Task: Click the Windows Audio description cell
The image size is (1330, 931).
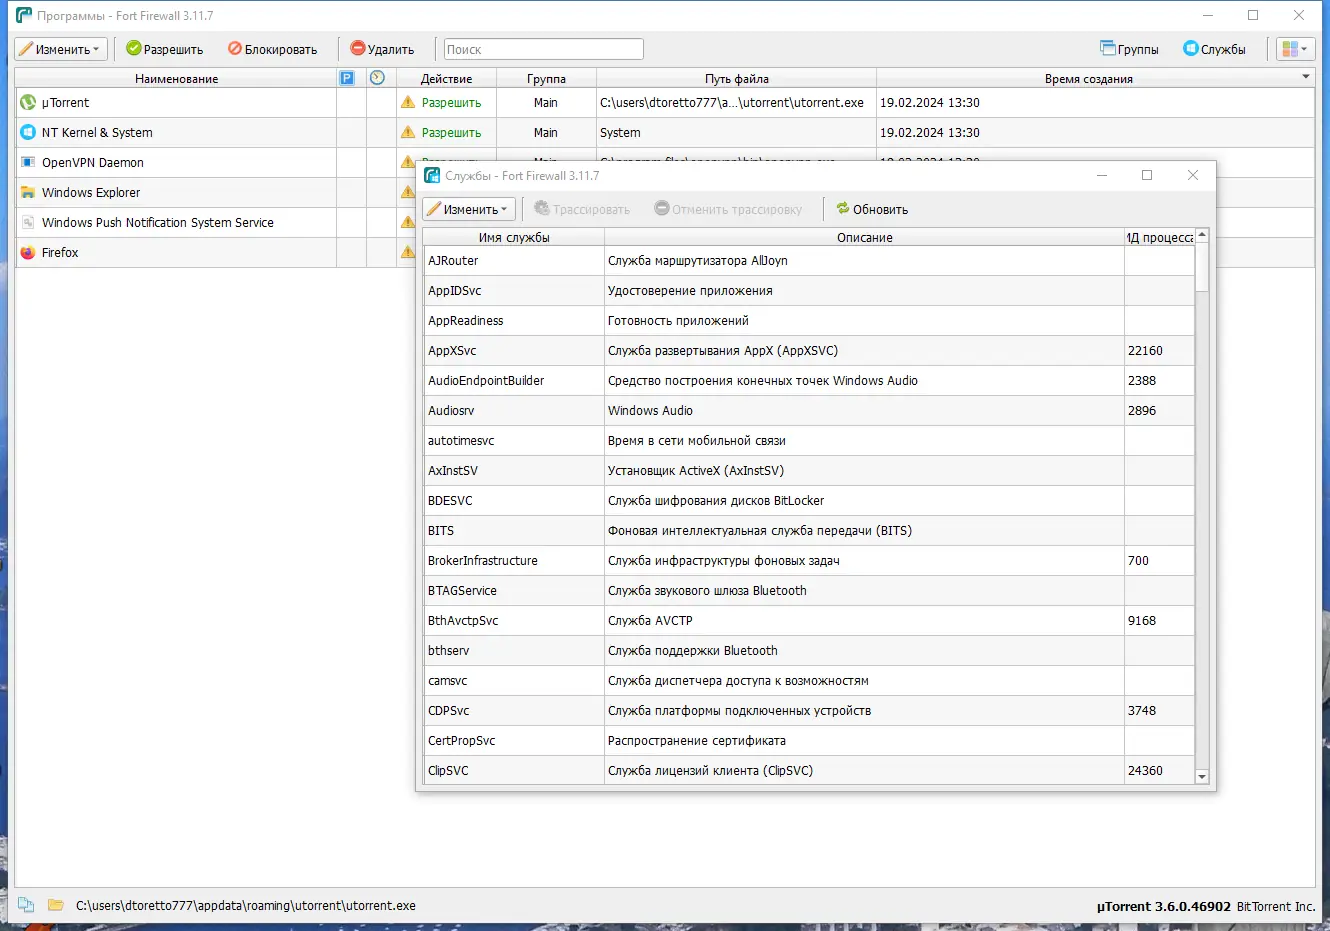Action: (x=865, y=410)
